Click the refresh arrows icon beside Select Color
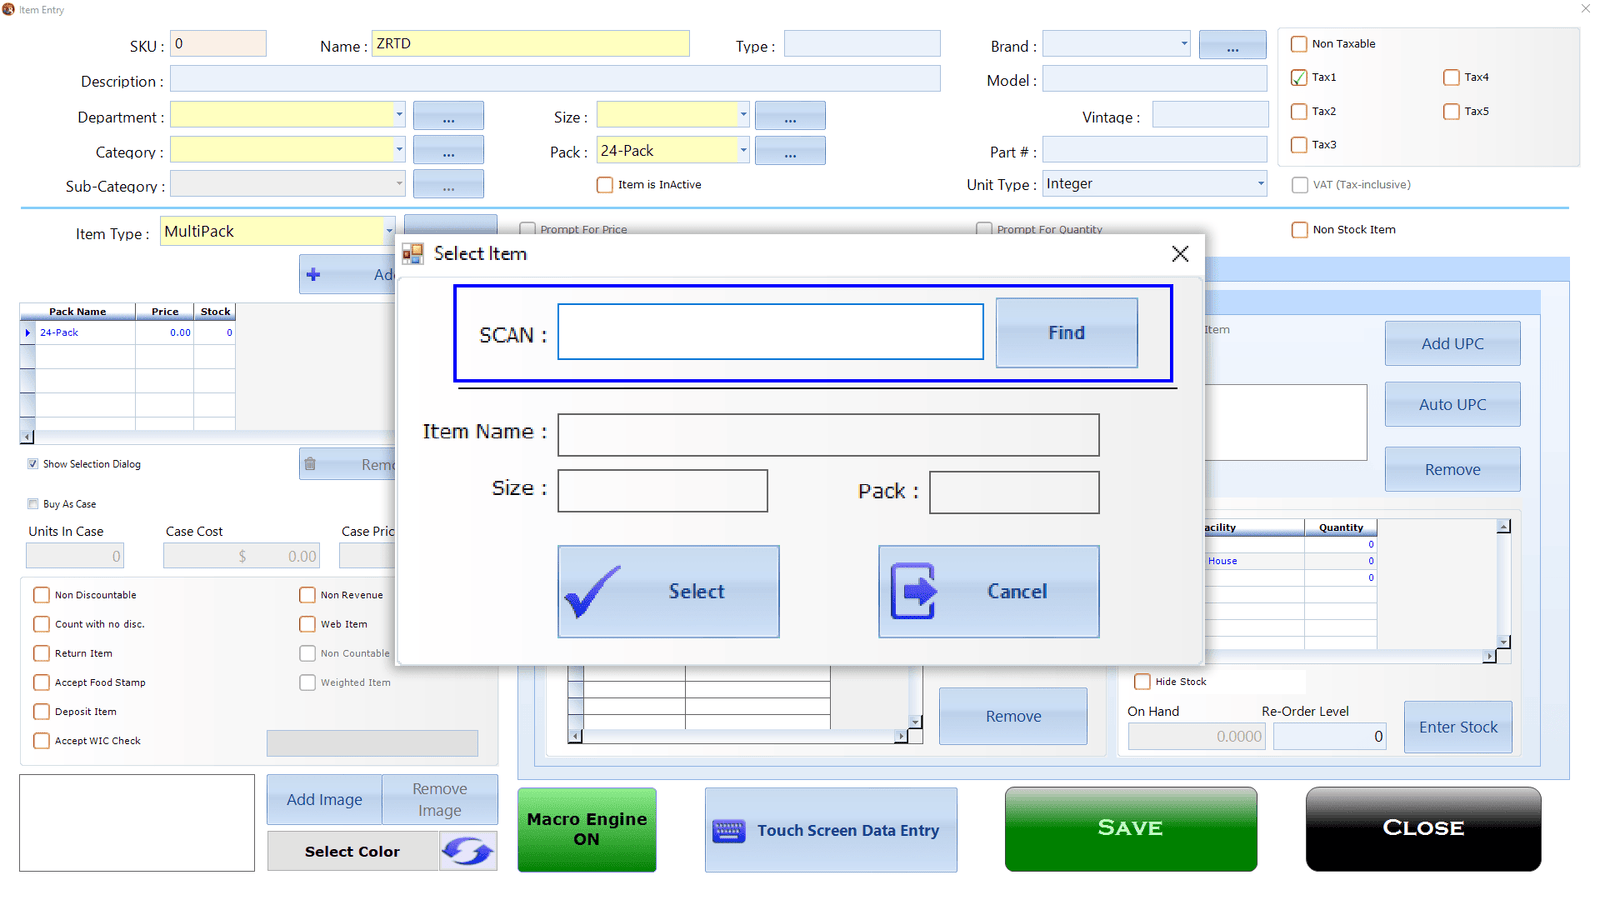Viewport: 1600px width, 900px height. pyautogui.click(x=468, y=851)
